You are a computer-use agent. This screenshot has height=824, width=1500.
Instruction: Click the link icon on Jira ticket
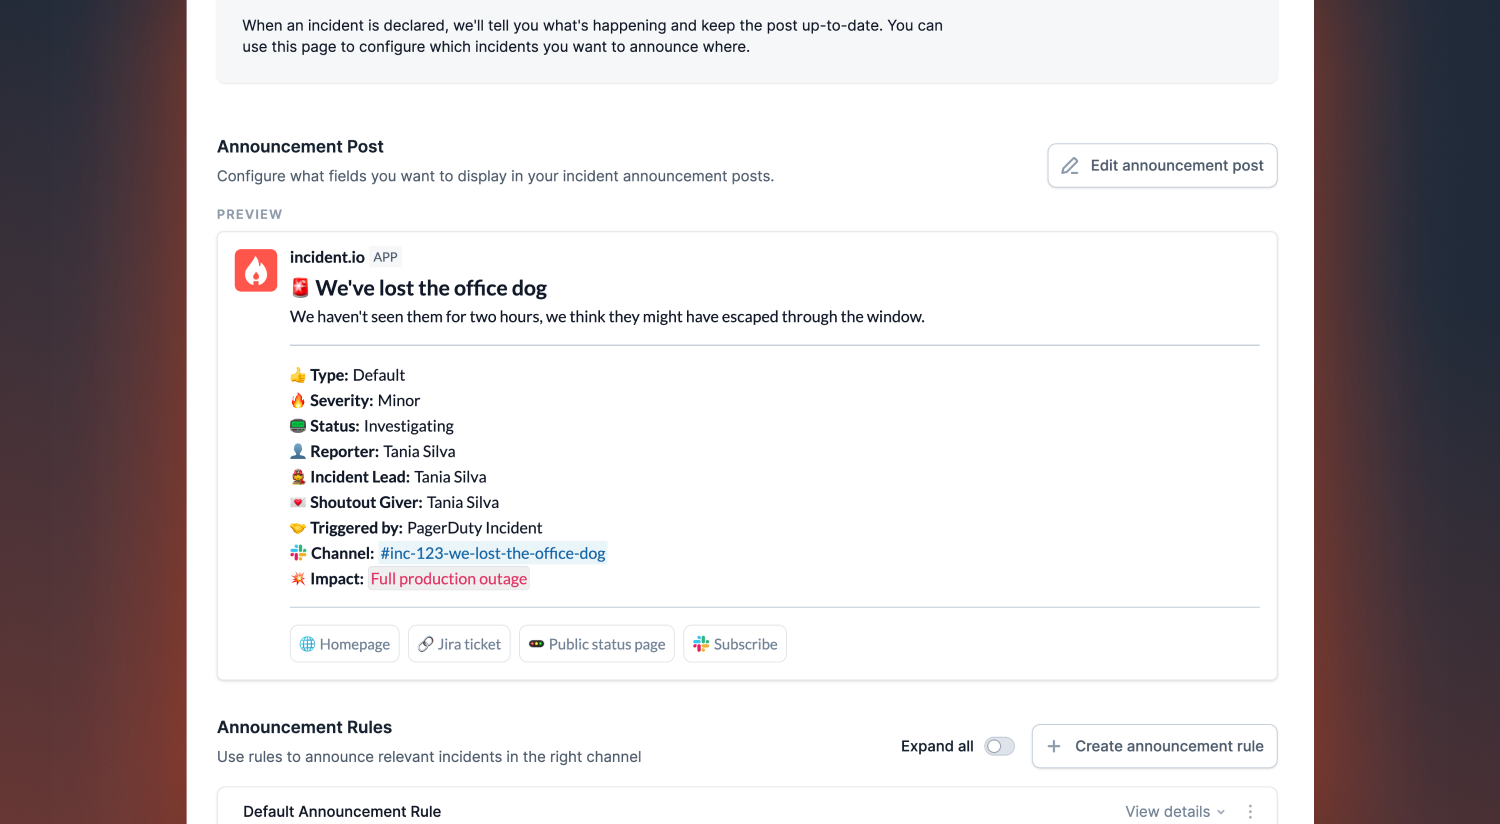pyautogui.click(x=426, y=644)
